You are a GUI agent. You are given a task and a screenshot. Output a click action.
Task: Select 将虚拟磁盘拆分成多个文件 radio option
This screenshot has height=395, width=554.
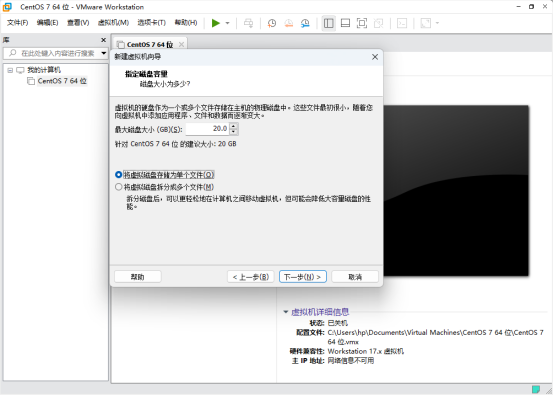point(119,187)
